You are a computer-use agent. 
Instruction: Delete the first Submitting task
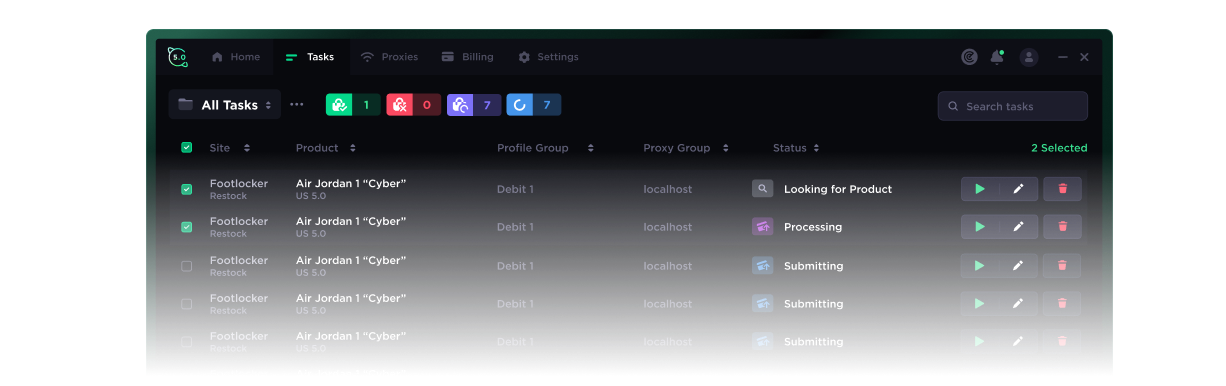(1062, 266)
